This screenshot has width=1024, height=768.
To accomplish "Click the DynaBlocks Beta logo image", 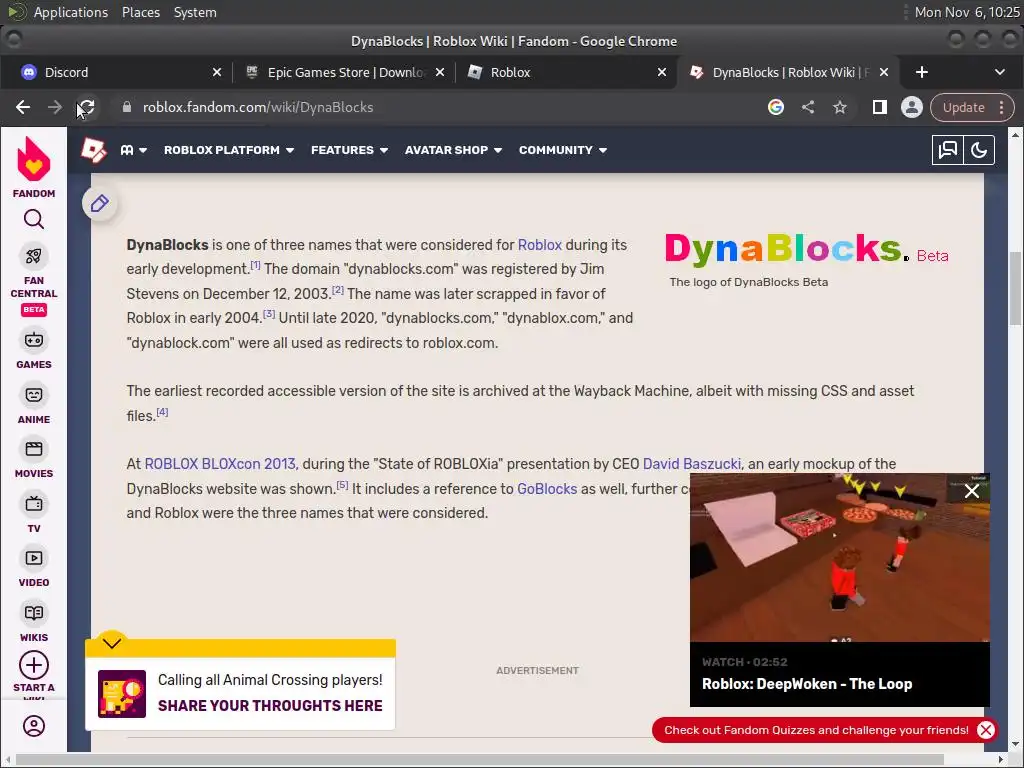I will pyautogui.click(x=806, y=249).
